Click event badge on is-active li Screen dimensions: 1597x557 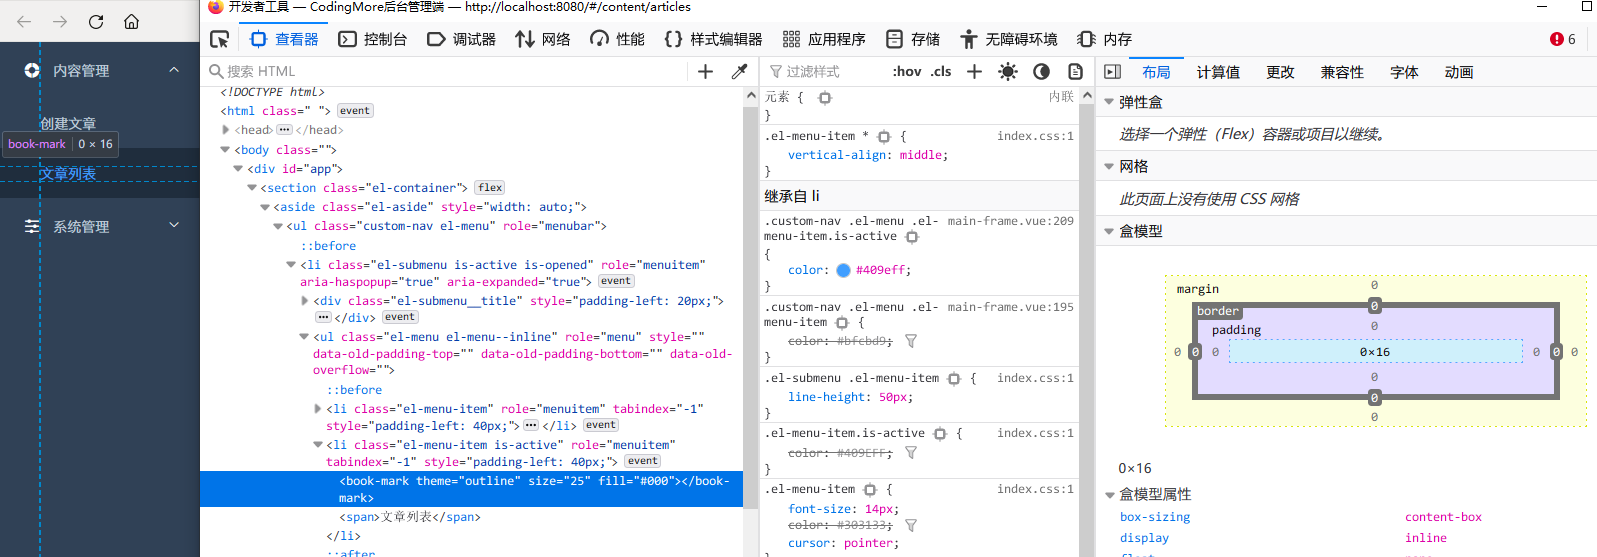(643, 461)
